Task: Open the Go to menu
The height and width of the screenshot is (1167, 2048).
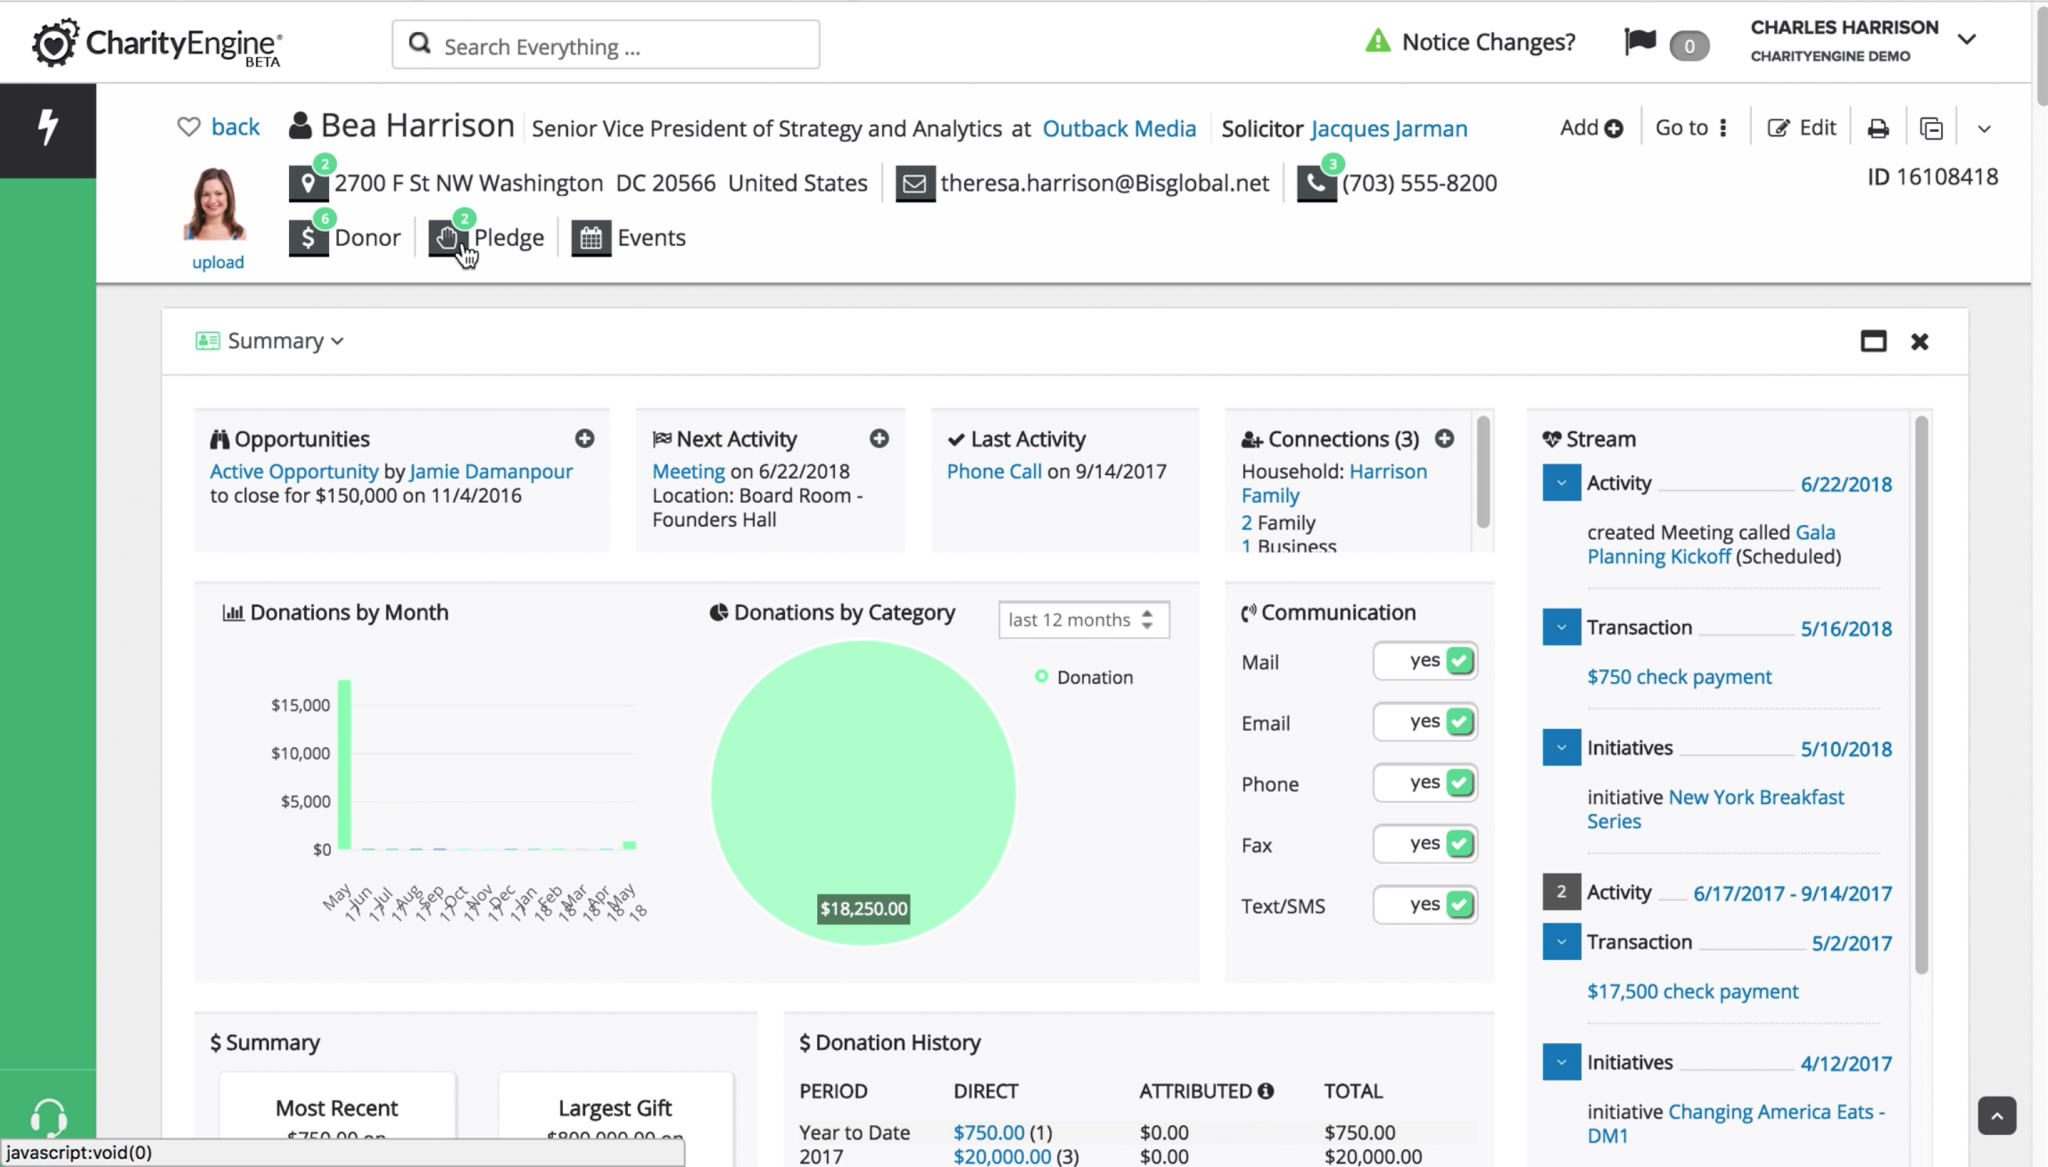Action: pos(1692,128)
